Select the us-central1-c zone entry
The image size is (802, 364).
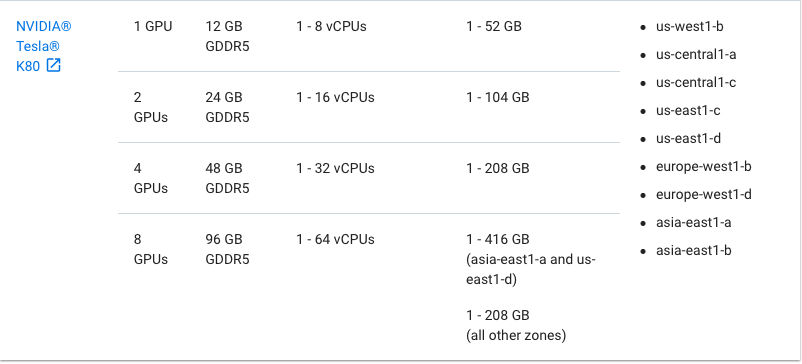[x=696, y=83]
